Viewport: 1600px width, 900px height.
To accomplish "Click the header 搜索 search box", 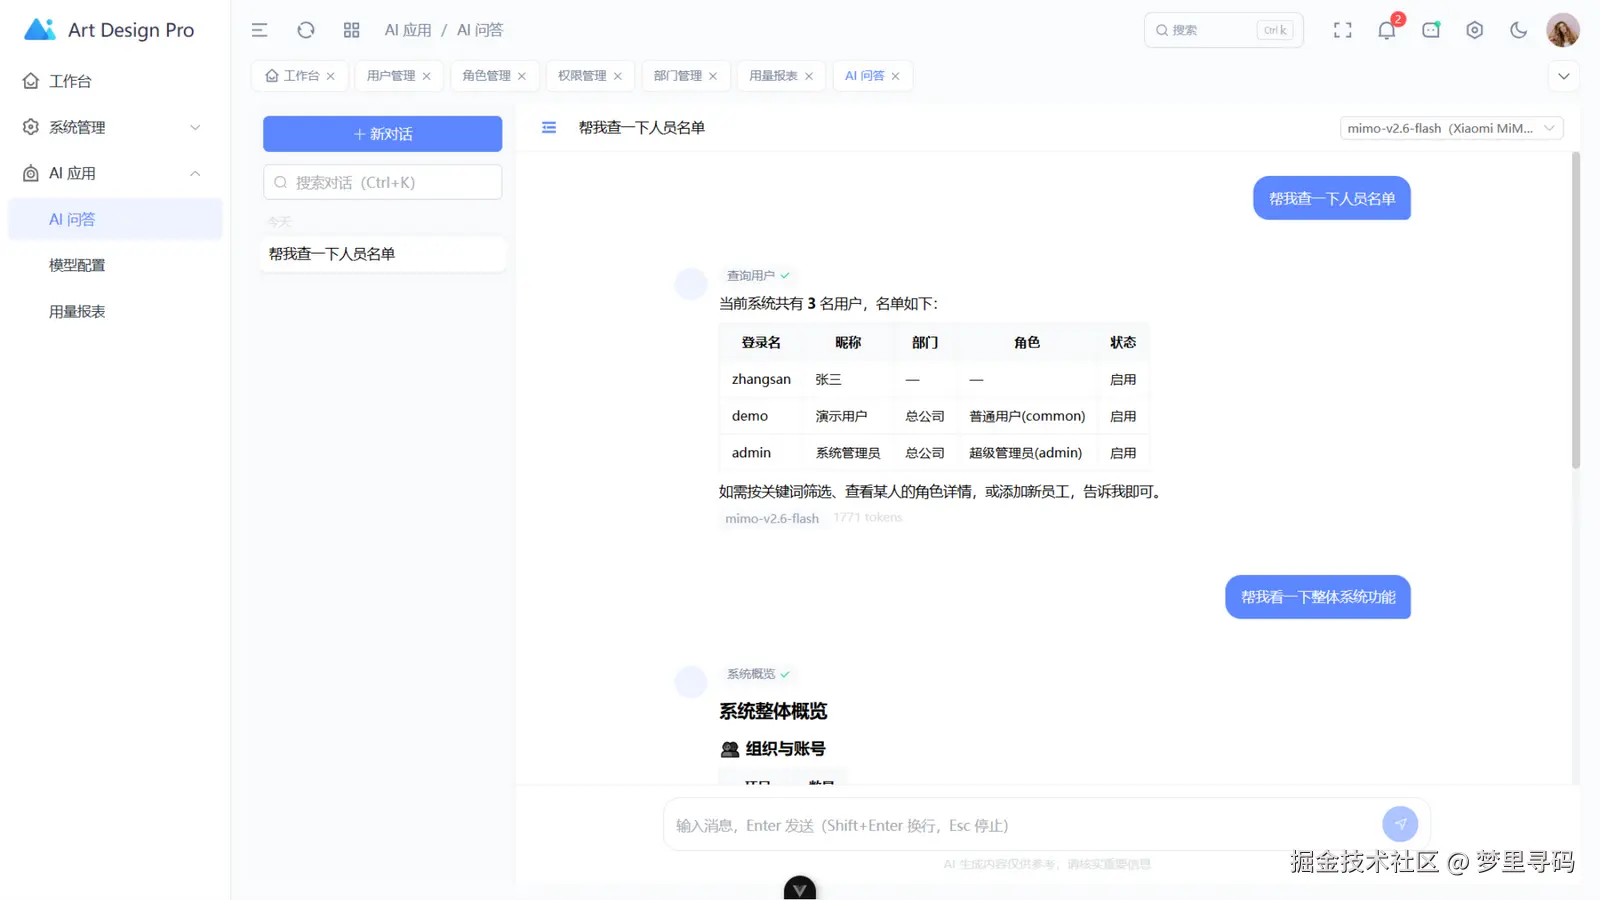I will tap(1223, 30).
